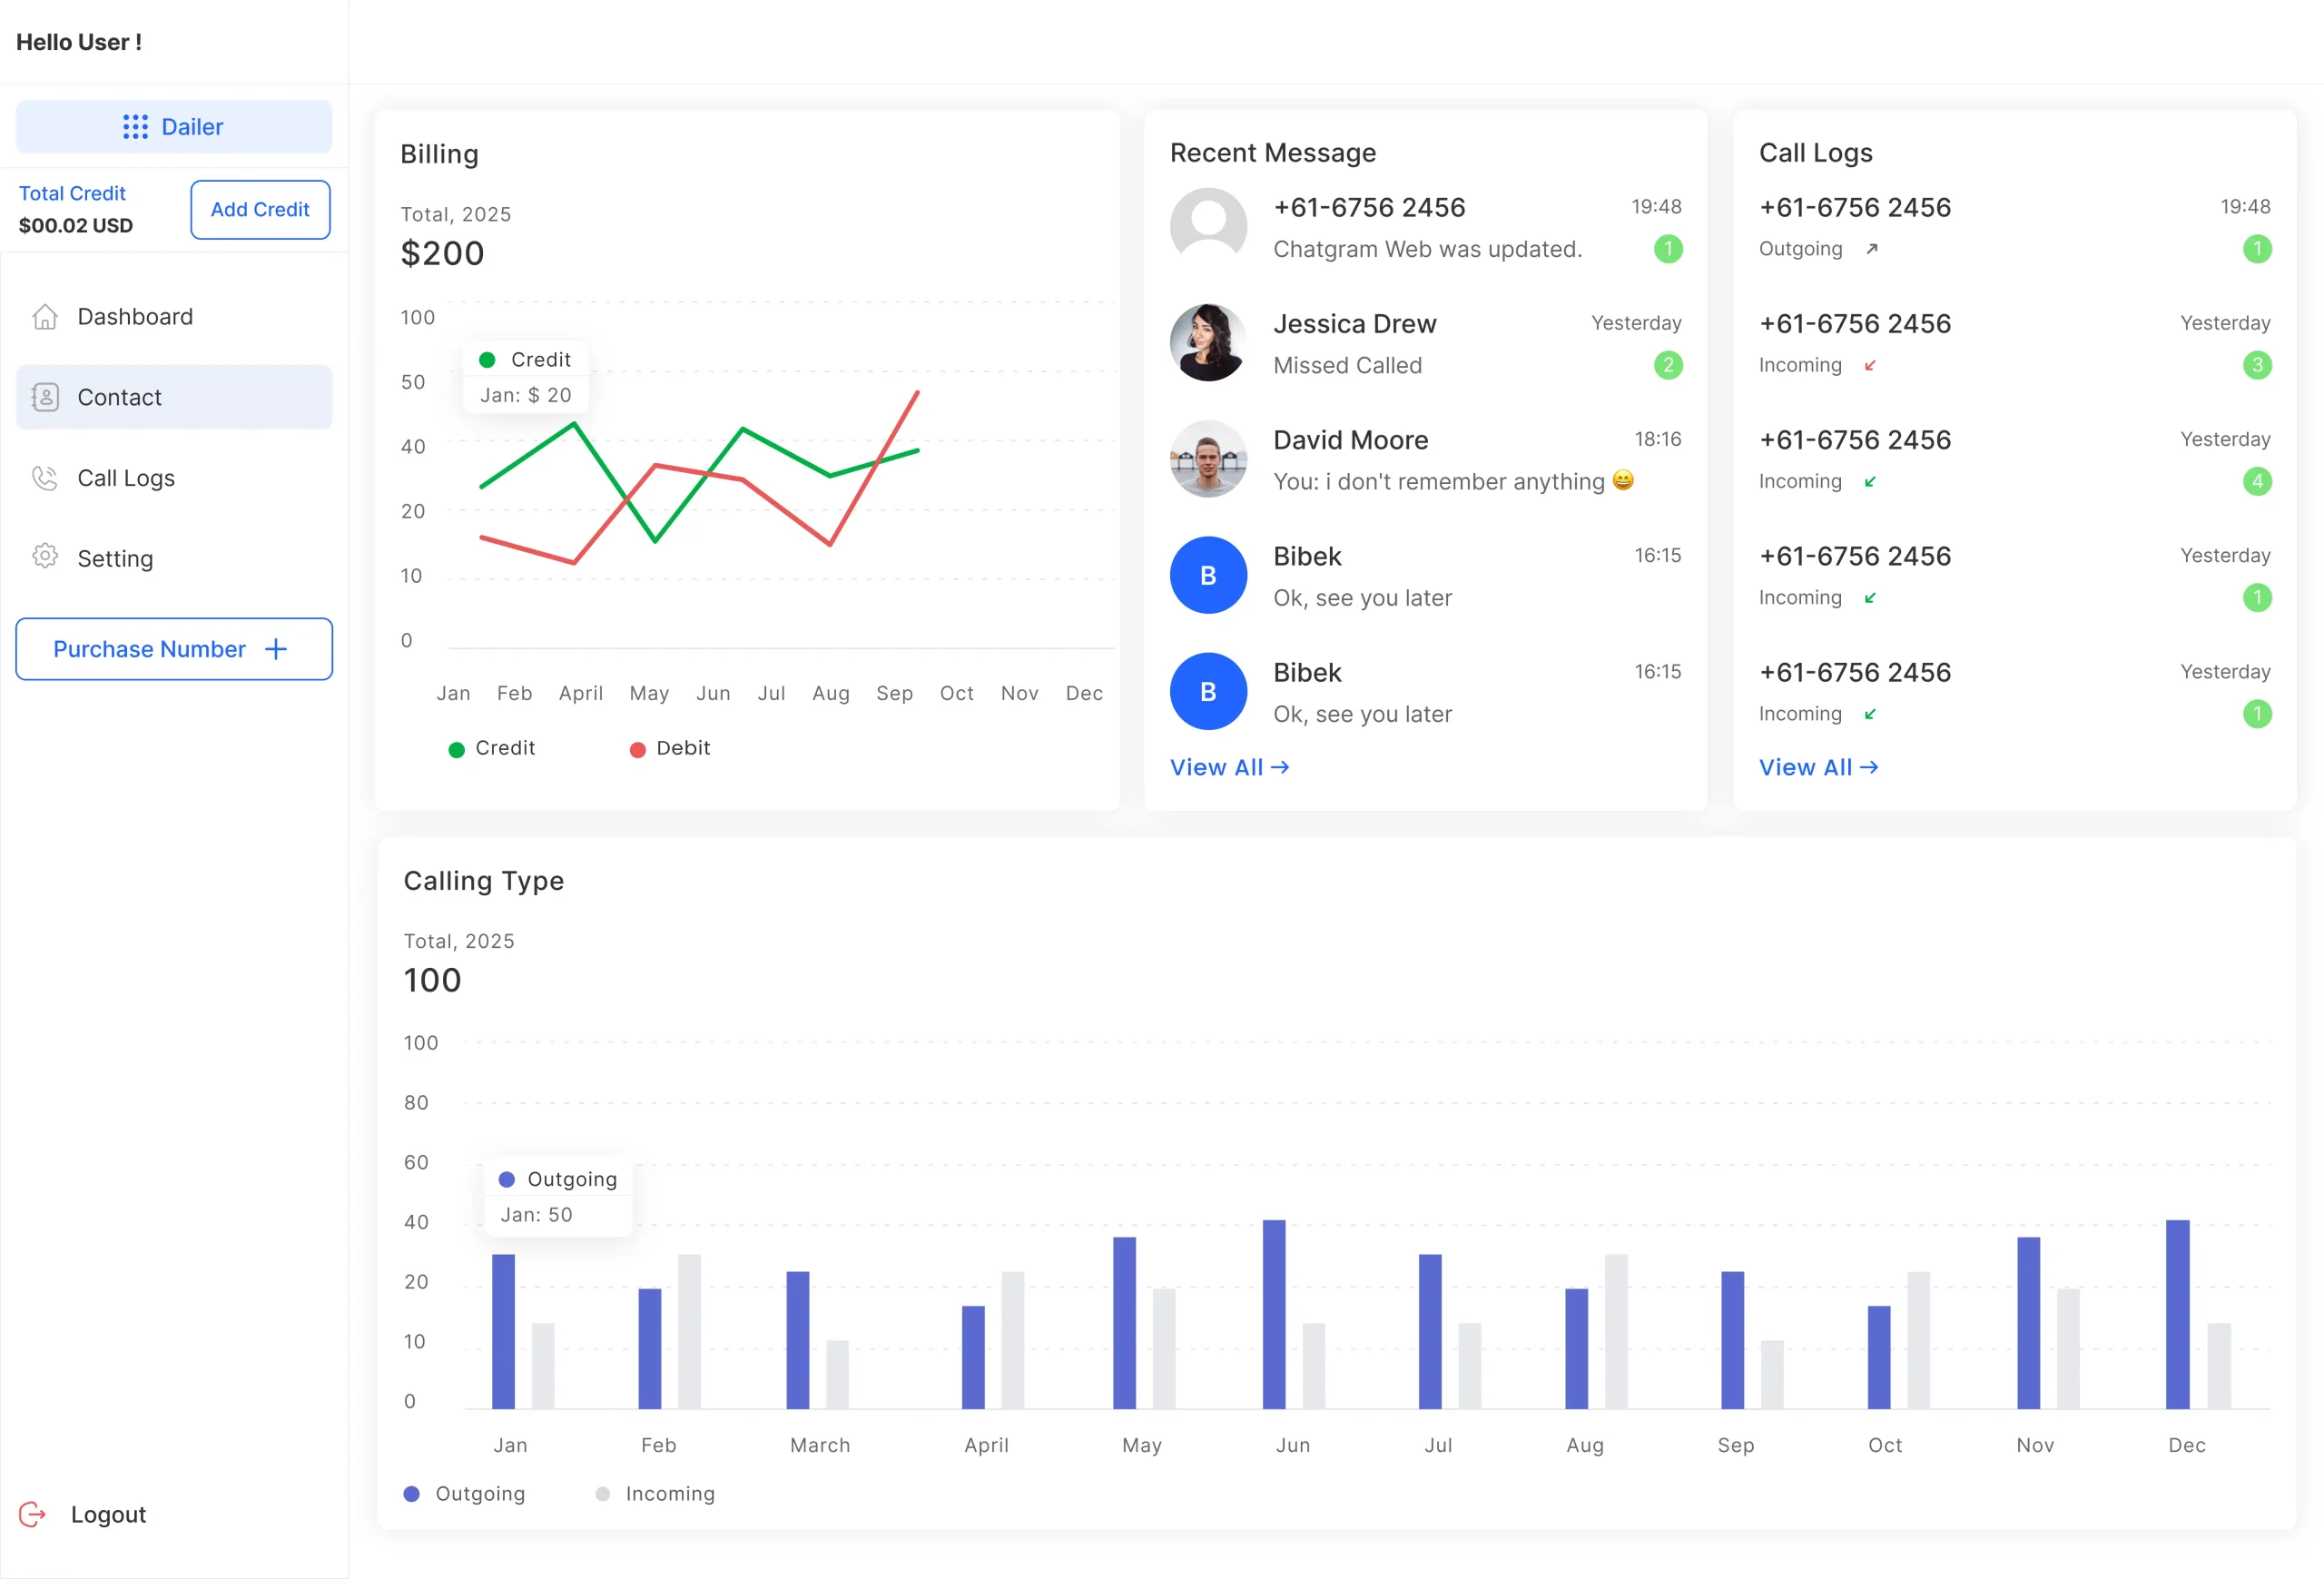Open Call Logs in the sidebar
This screenshot has height=1579, width=2324.
pos(126,478)
